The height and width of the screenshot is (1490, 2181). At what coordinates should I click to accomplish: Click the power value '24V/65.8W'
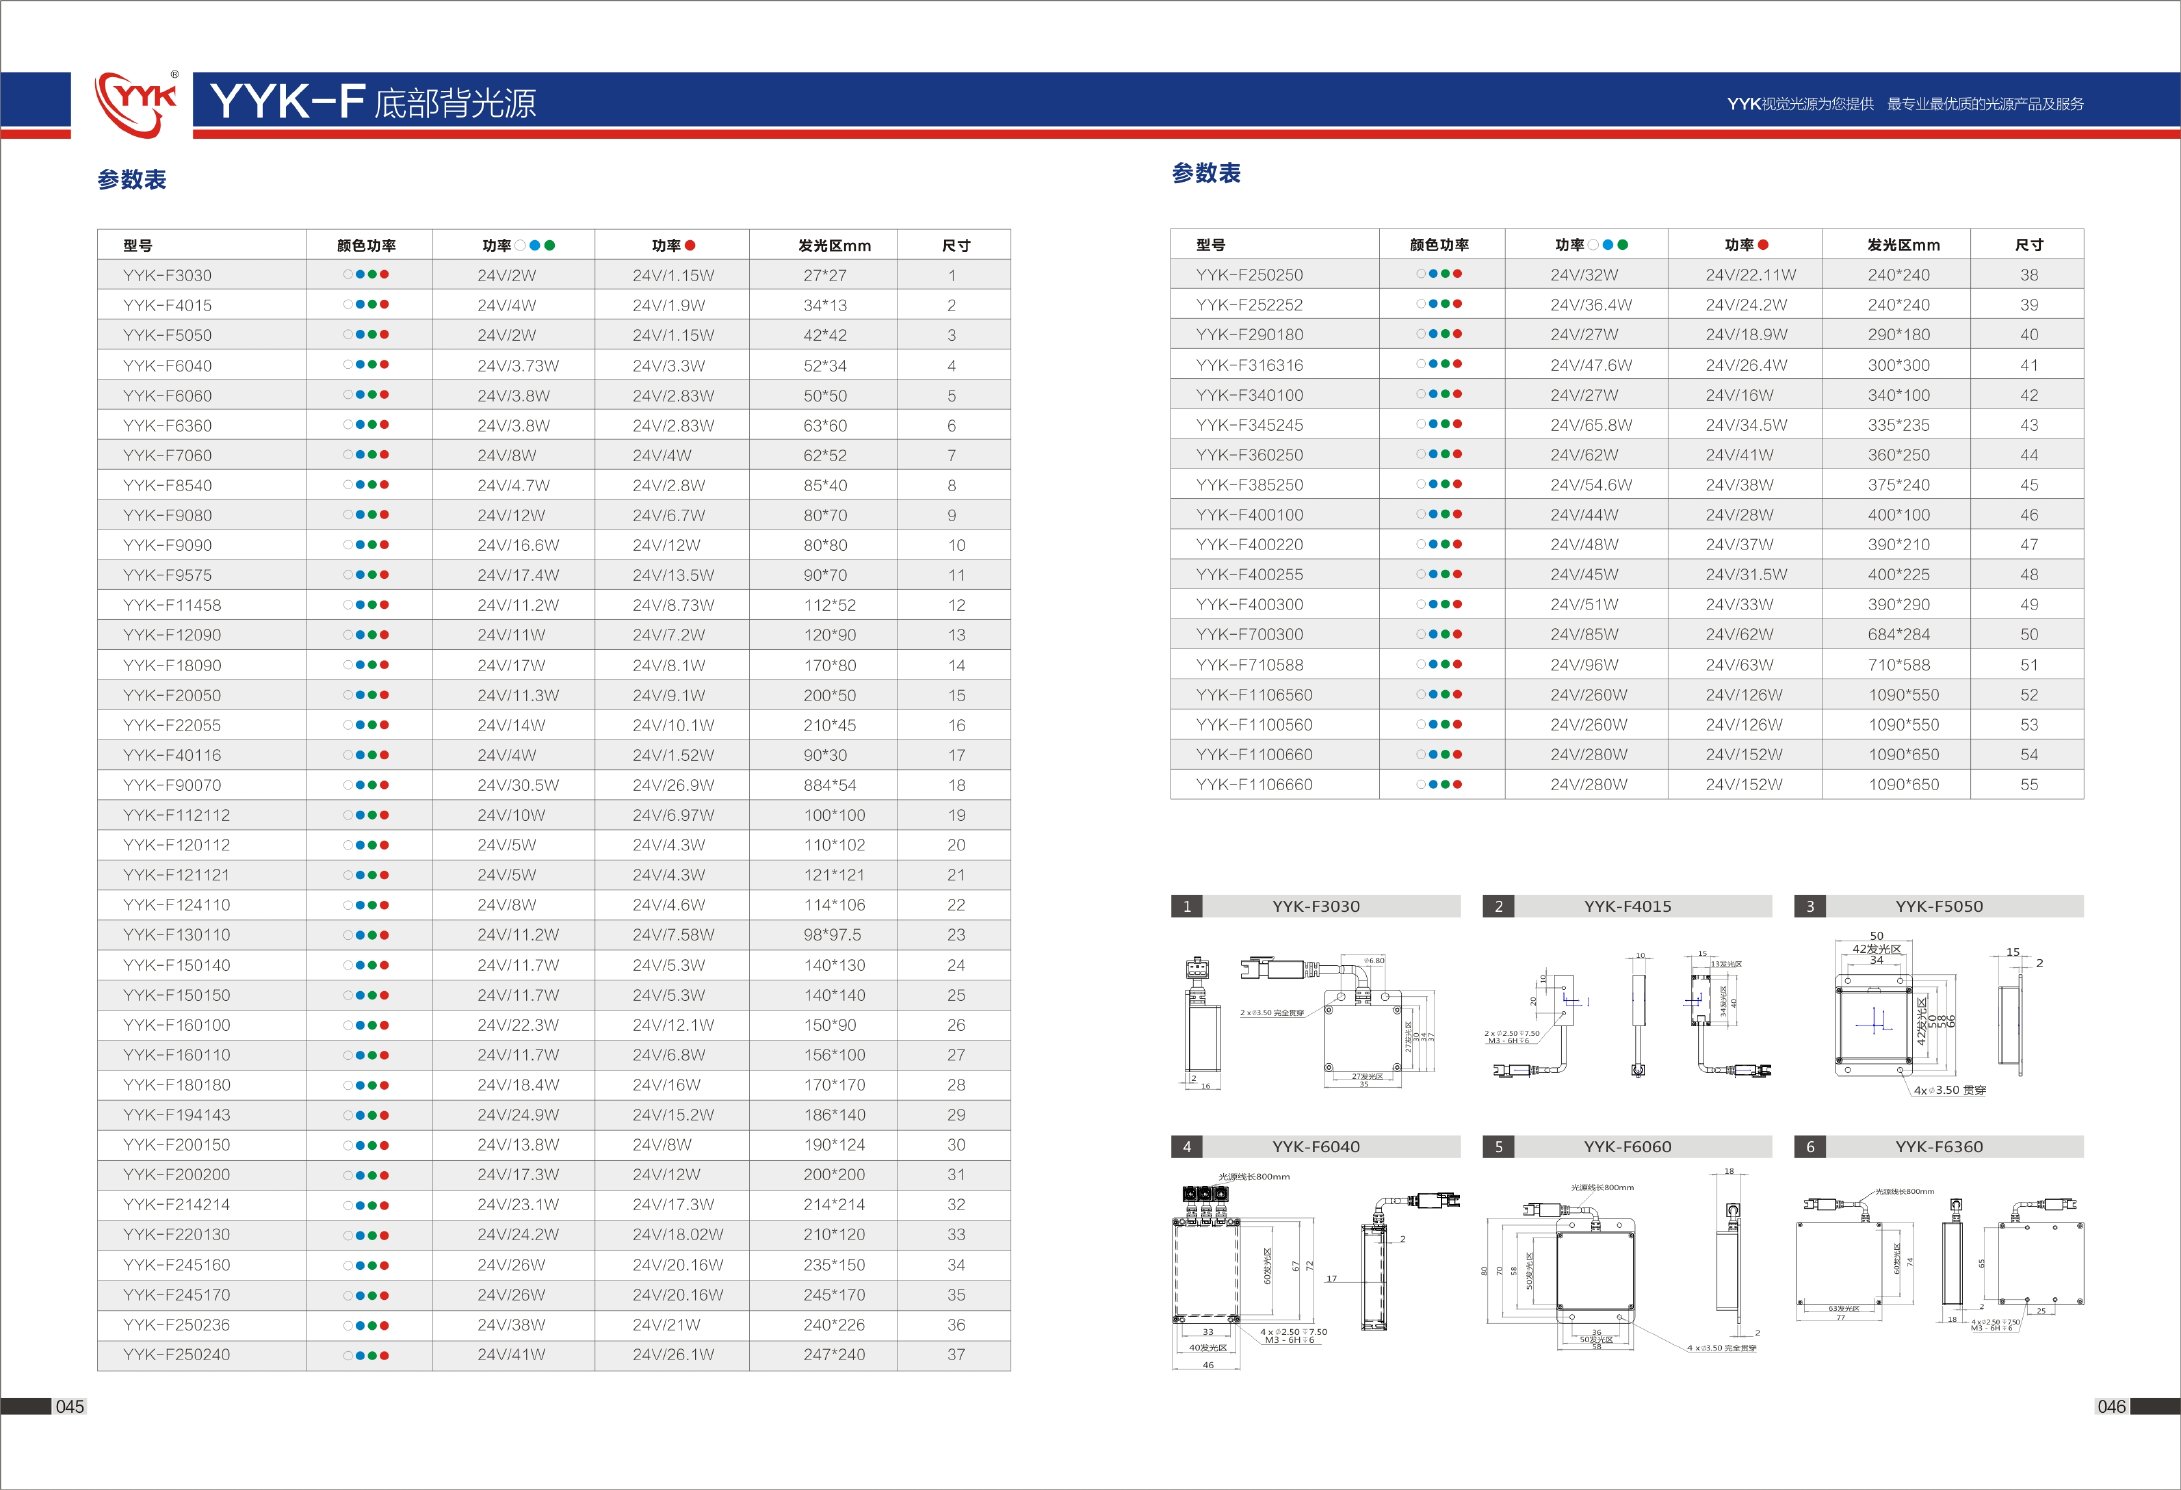pyautogui.click(x=1591, y=425)
